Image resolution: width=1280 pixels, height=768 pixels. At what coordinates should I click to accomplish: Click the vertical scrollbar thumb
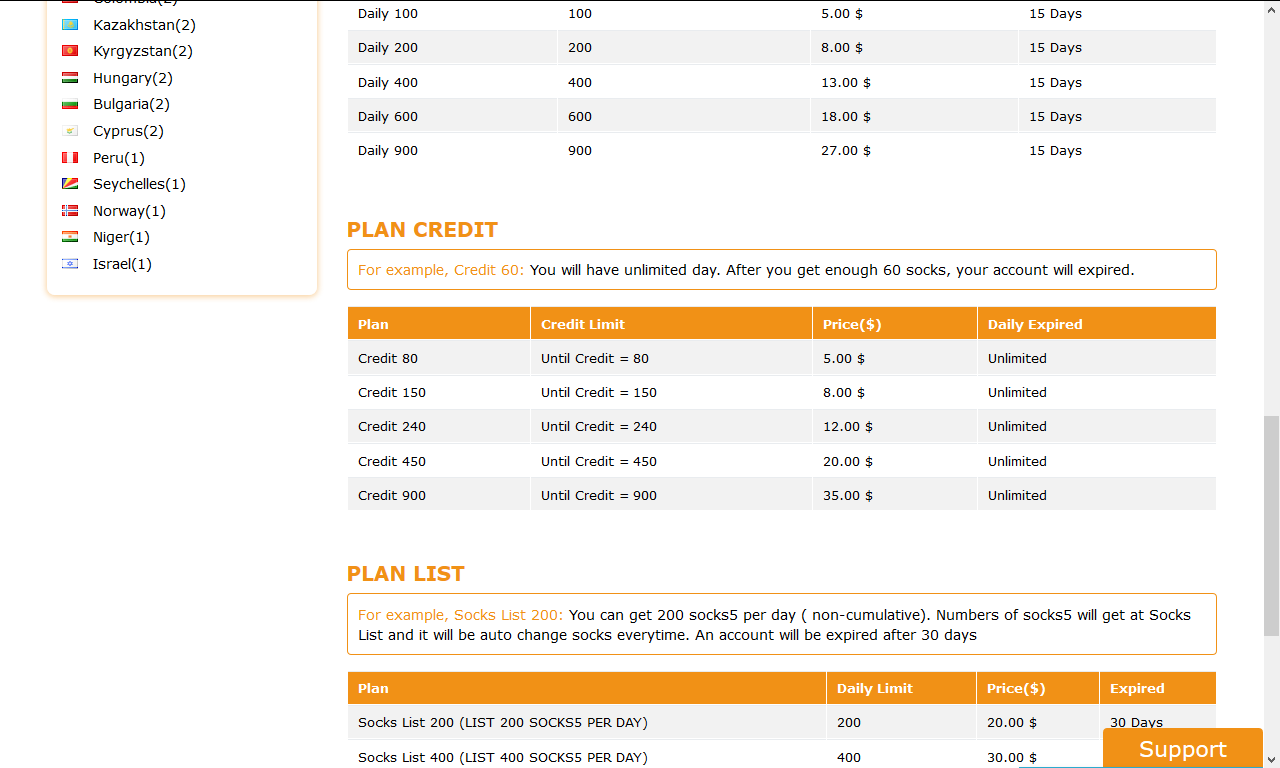(x=1271, y=525)
